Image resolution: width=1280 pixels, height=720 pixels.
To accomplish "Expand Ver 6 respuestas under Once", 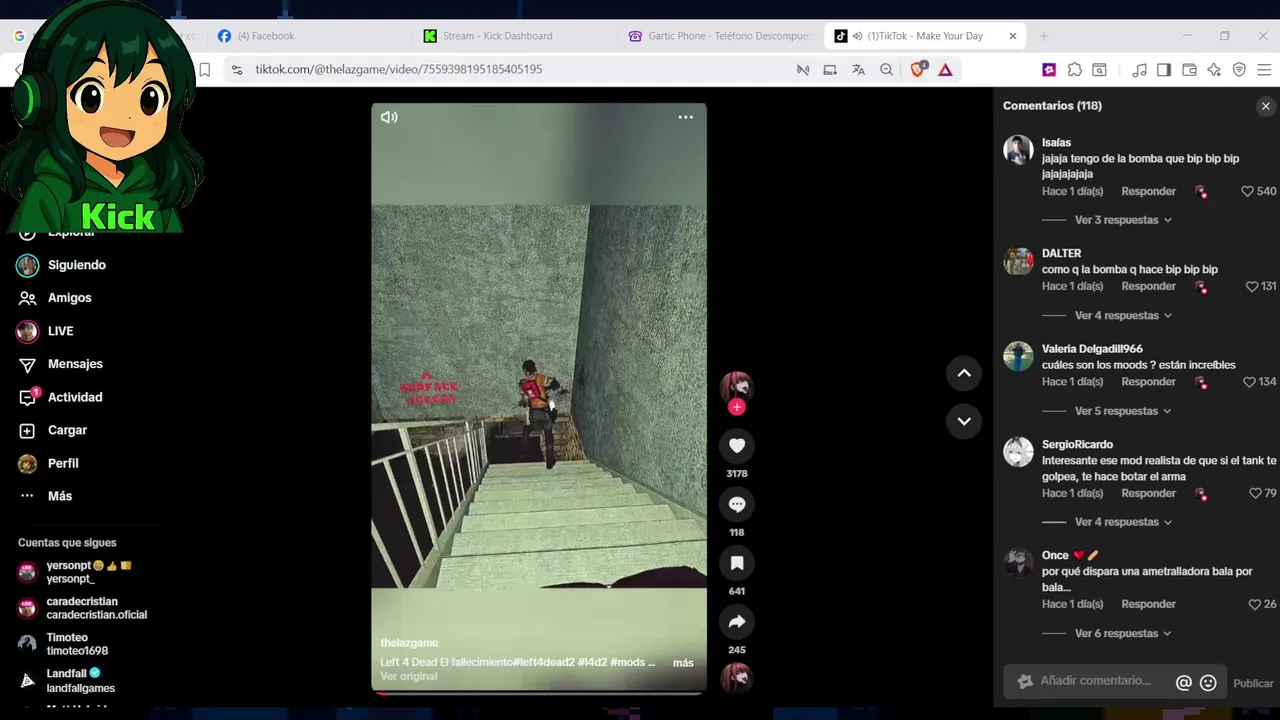I will click(x=1123, y=633).
